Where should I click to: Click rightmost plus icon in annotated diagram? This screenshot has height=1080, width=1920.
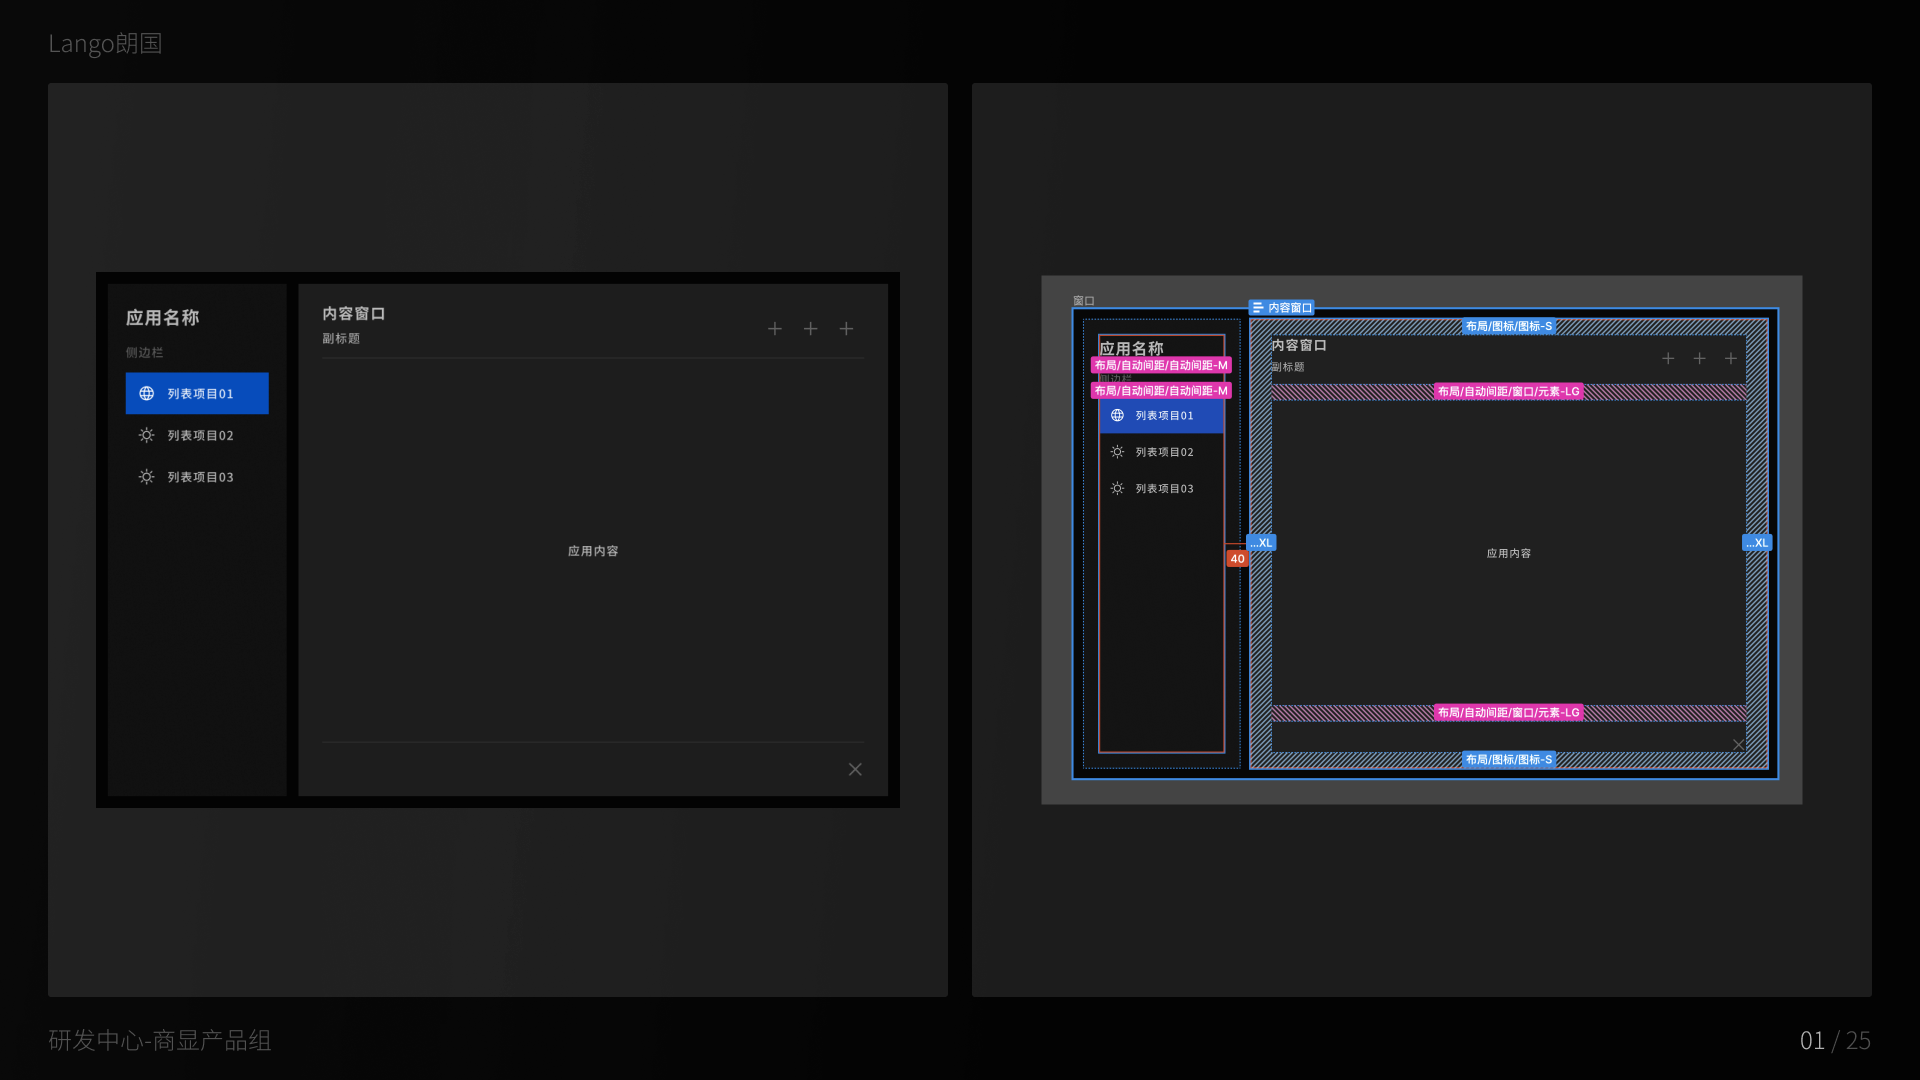[x=1730, y=358]
